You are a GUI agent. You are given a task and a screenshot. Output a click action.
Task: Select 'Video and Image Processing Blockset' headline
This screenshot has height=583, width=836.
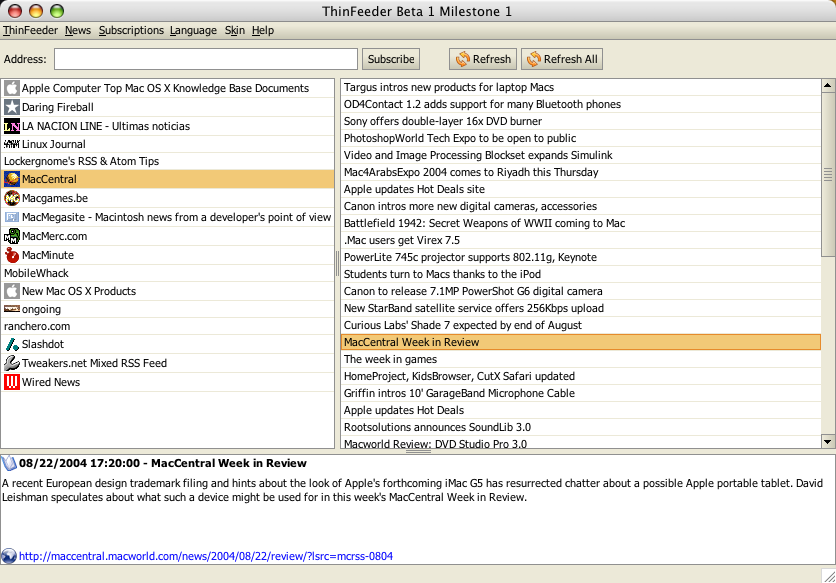pyautogui.click(x=581, y=155)
